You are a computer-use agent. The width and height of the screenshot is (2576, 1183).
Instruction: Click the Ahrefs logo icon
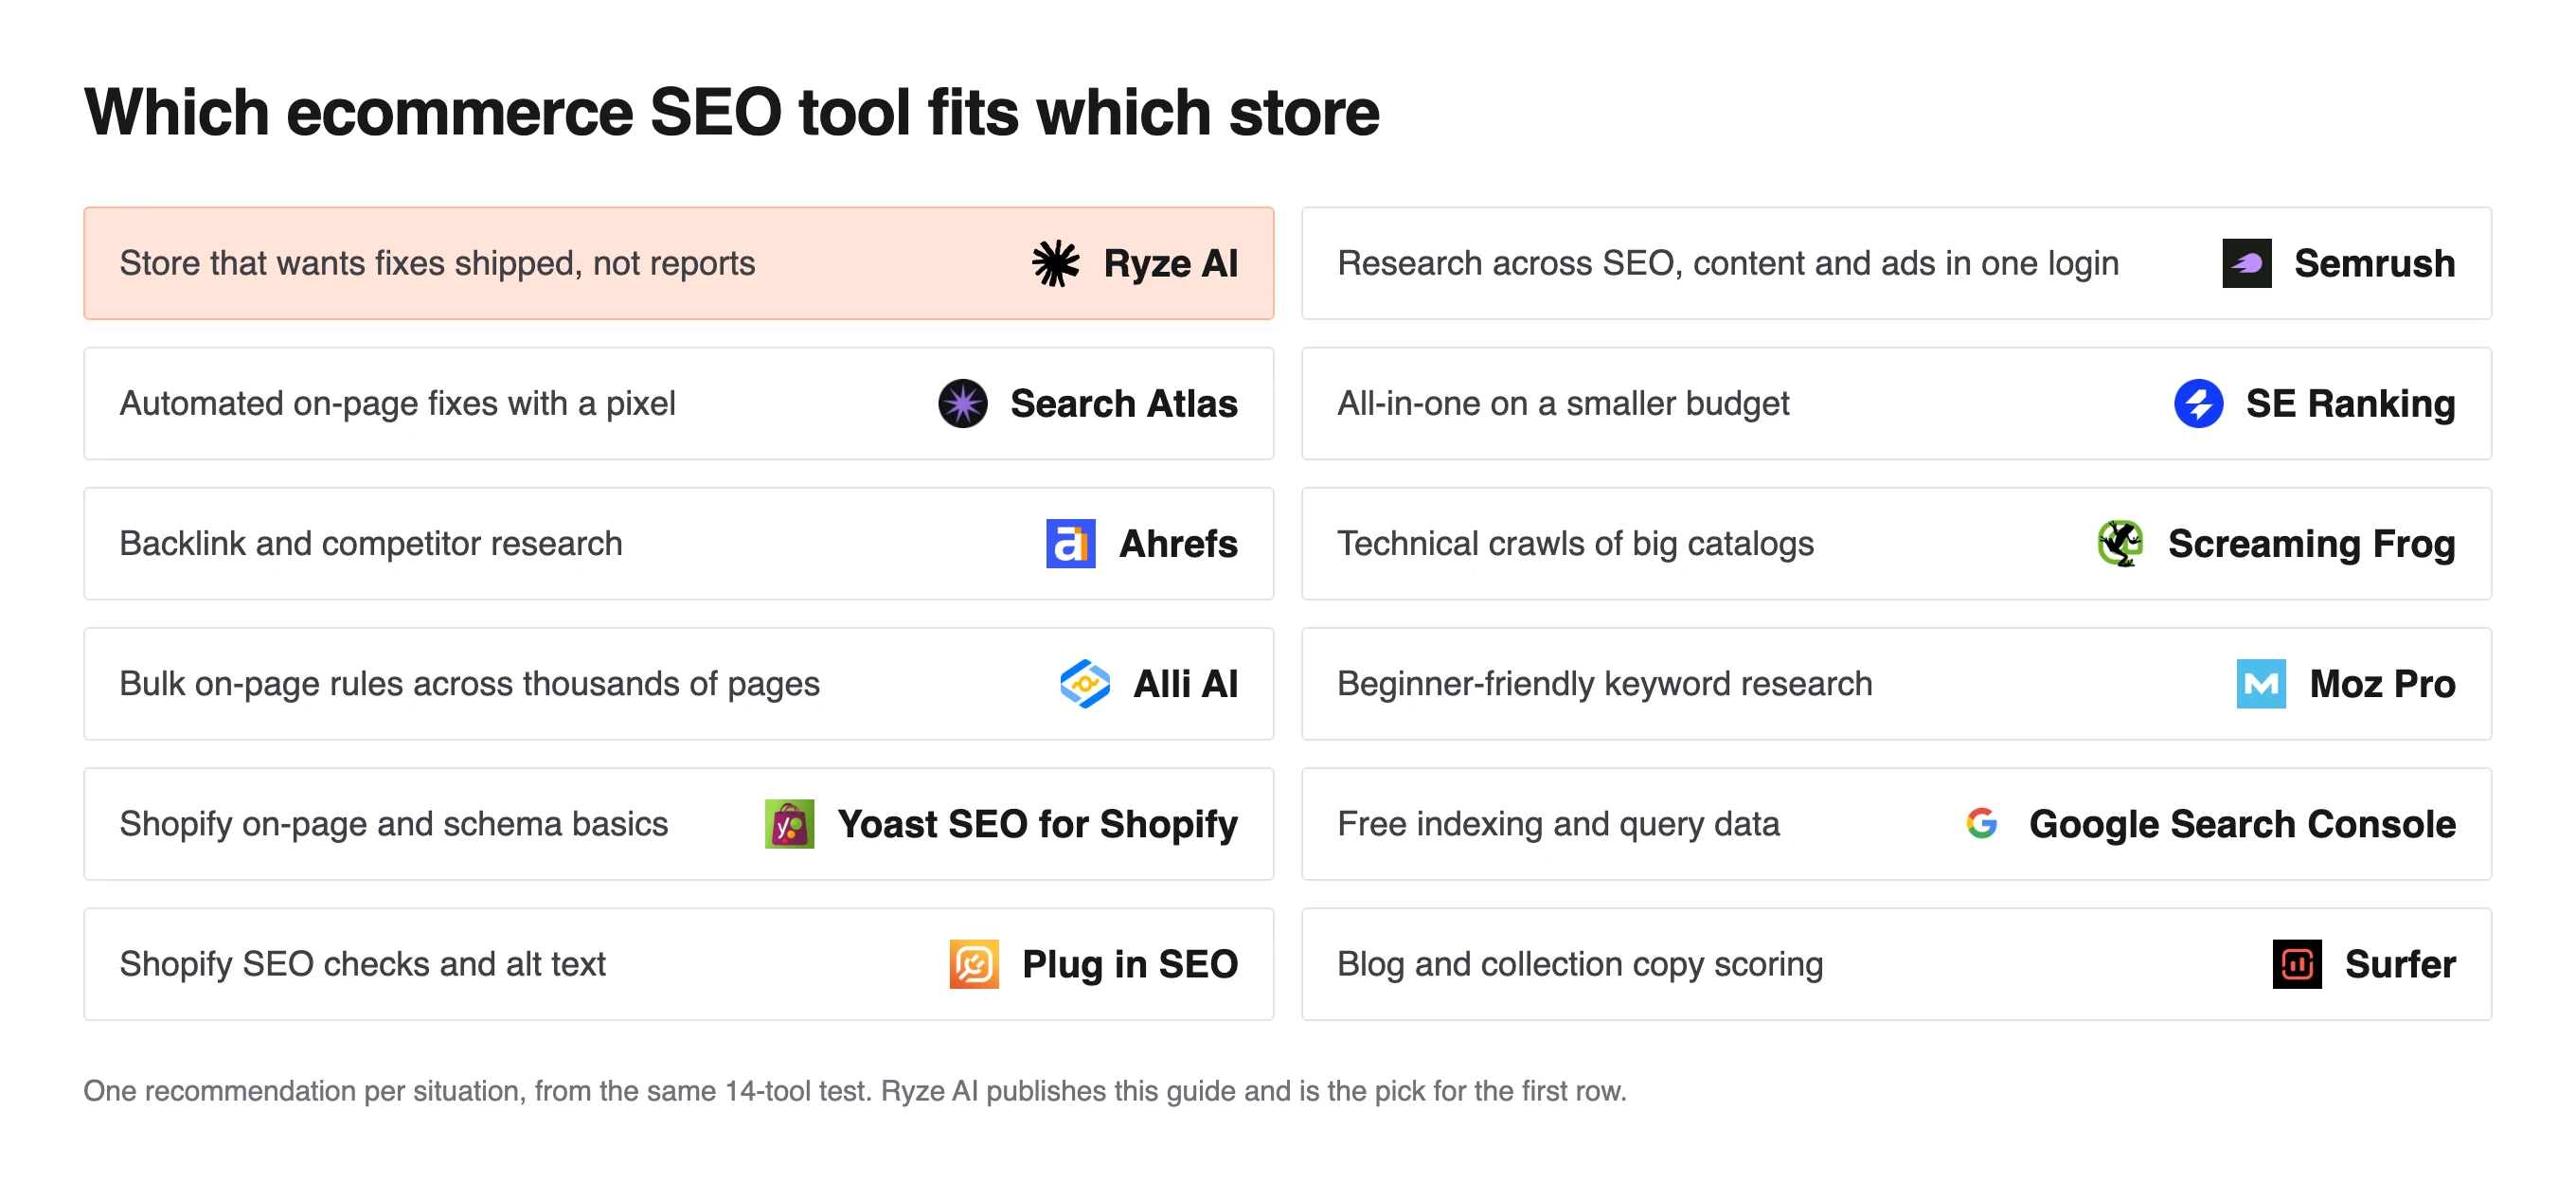pos(1070,543)
